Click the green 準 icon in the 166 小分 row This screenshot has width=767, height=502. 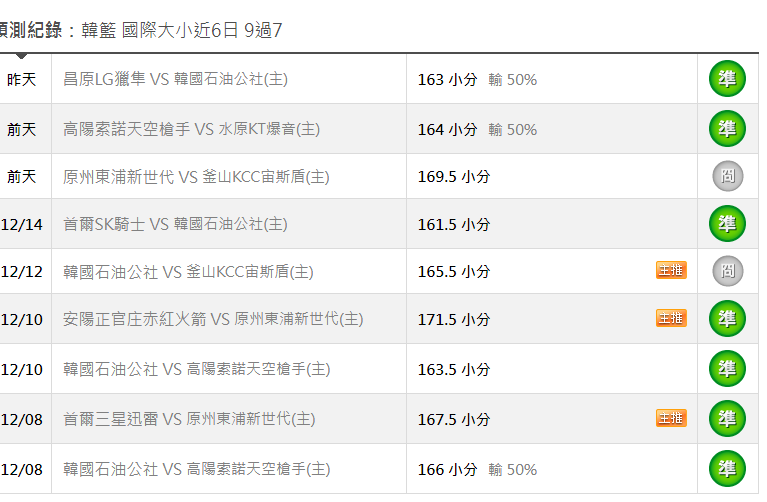pos(727,469)
